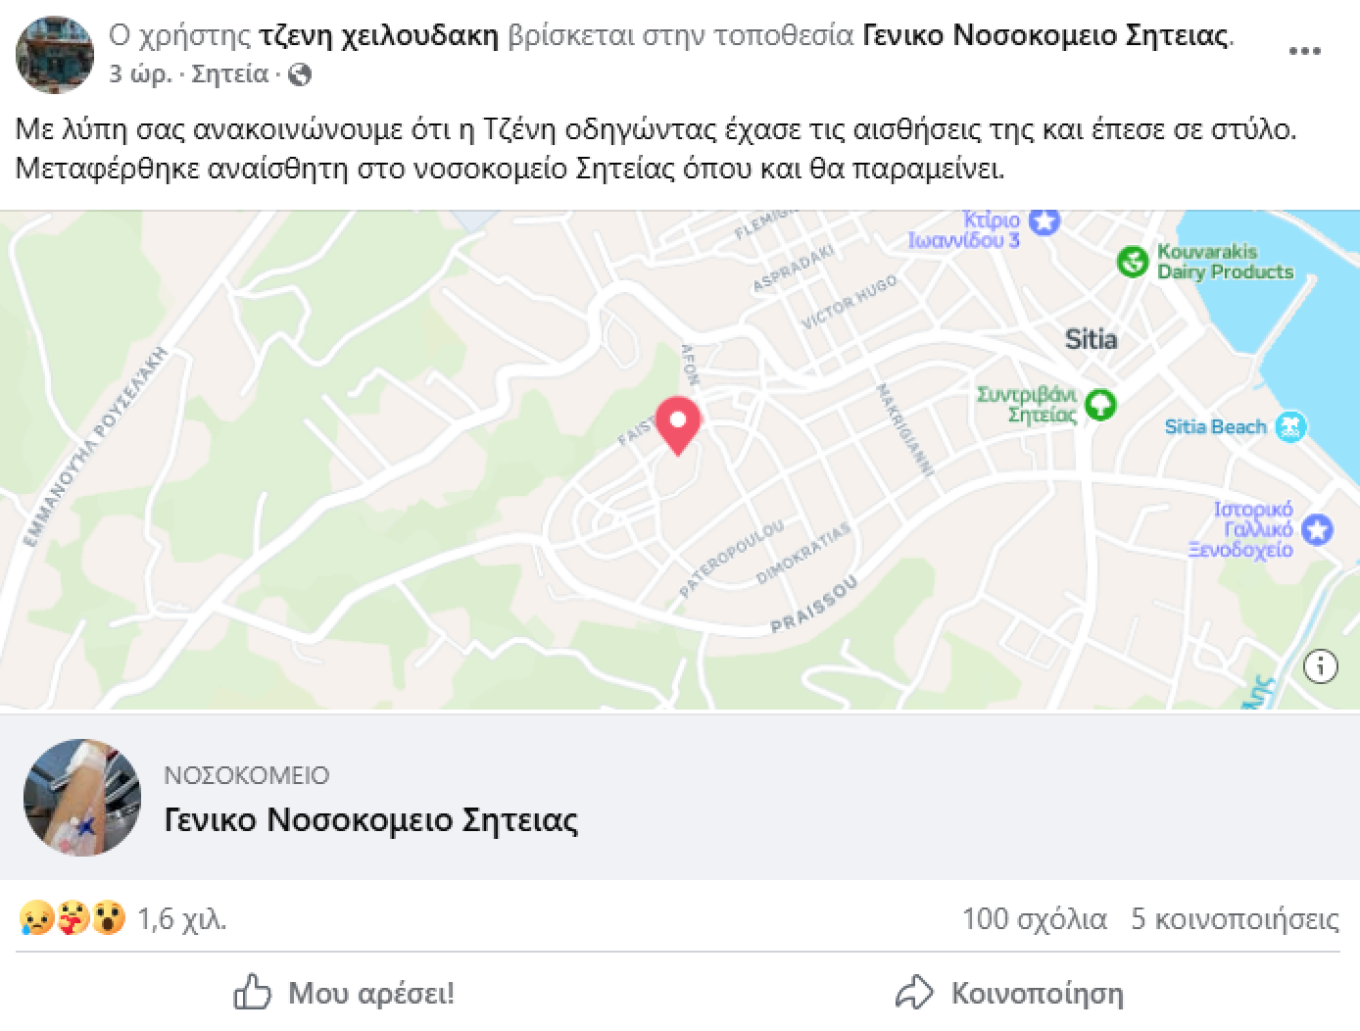This screenshot has width=1360, height=1031.
Task: Click the Συντριβάνι Σητείας park marker icon
Action: [1100, 404]
